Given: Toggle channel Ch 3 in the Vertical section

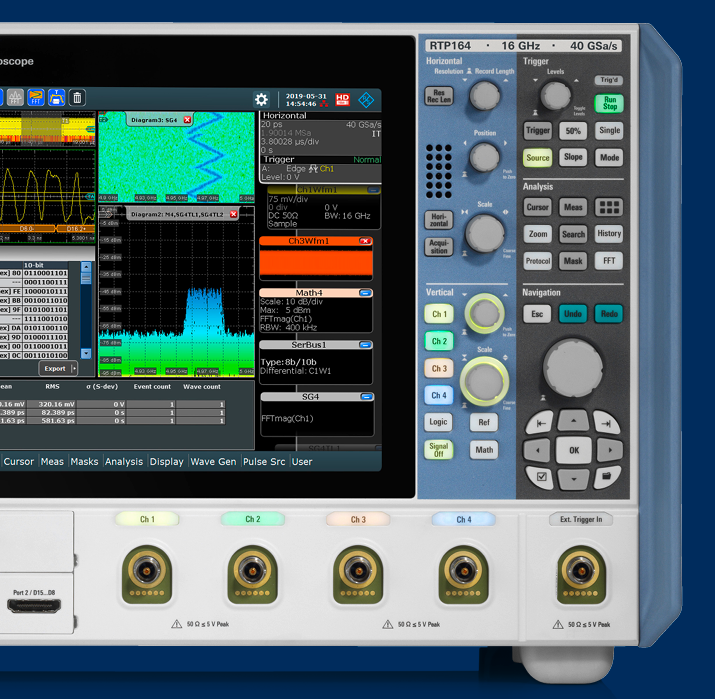Looking at the screenshot, I should coord(439,368).
